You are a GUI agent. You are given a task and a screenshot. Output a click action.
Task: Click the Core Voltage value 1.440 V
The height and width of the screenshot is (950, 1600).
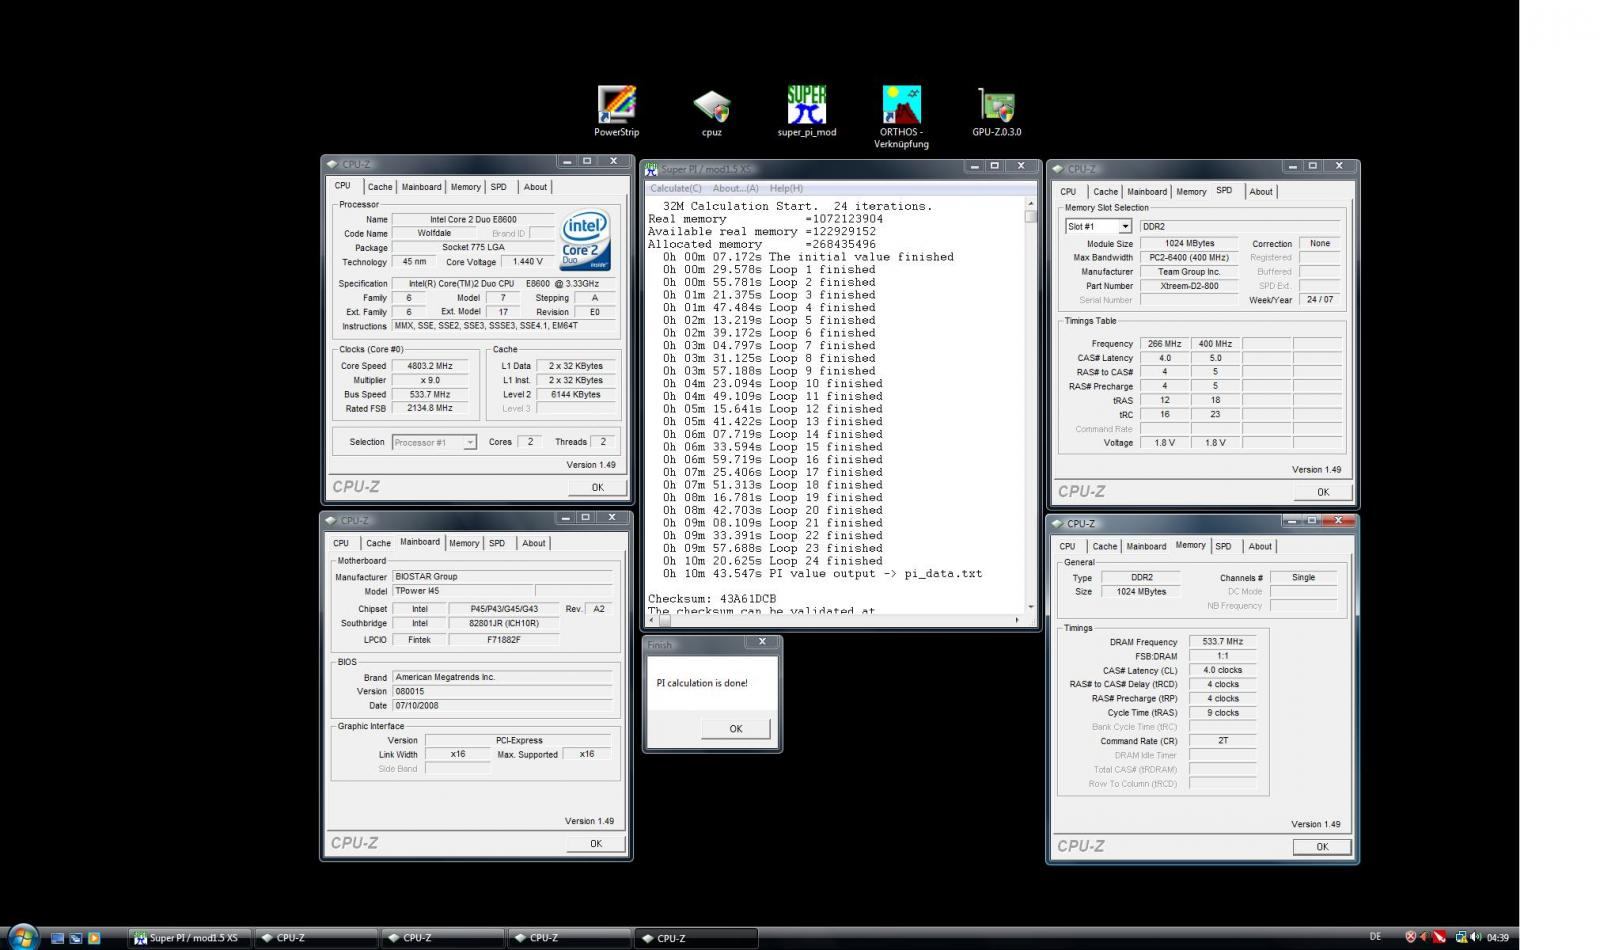point(527,262)
